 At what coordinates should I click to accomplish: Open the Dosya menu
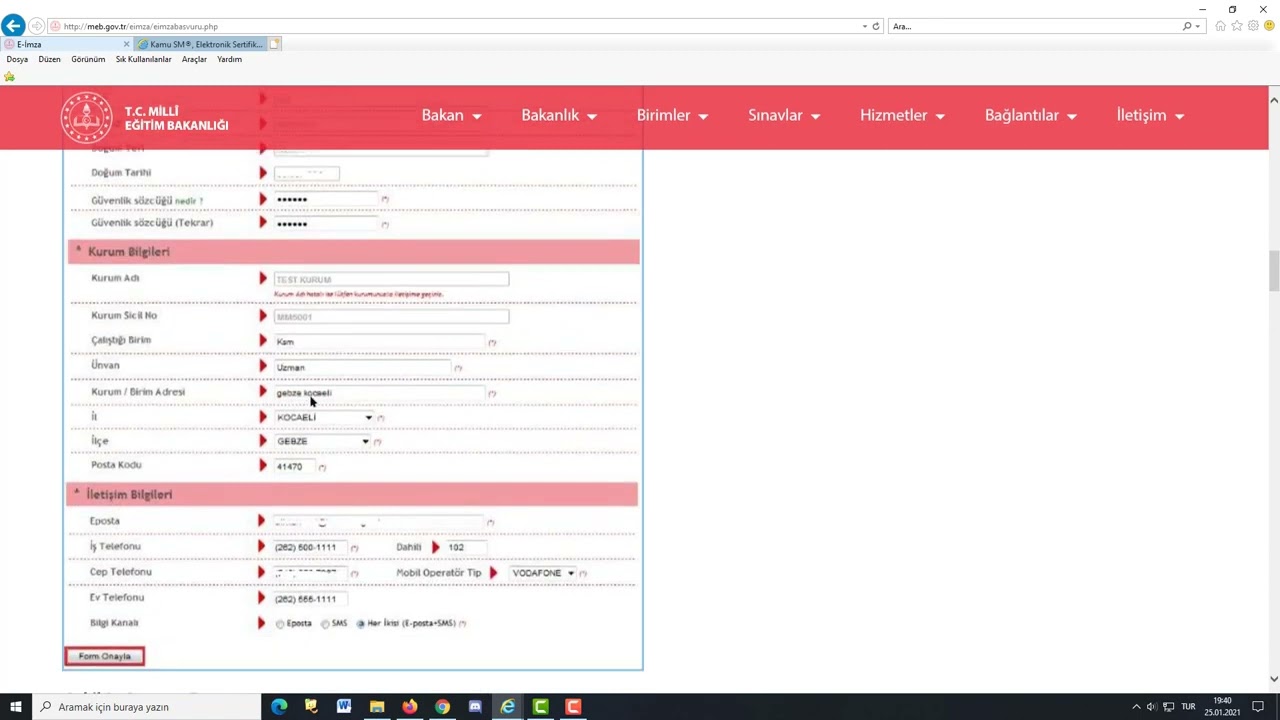pyautogui.click(x=17, y=59)
